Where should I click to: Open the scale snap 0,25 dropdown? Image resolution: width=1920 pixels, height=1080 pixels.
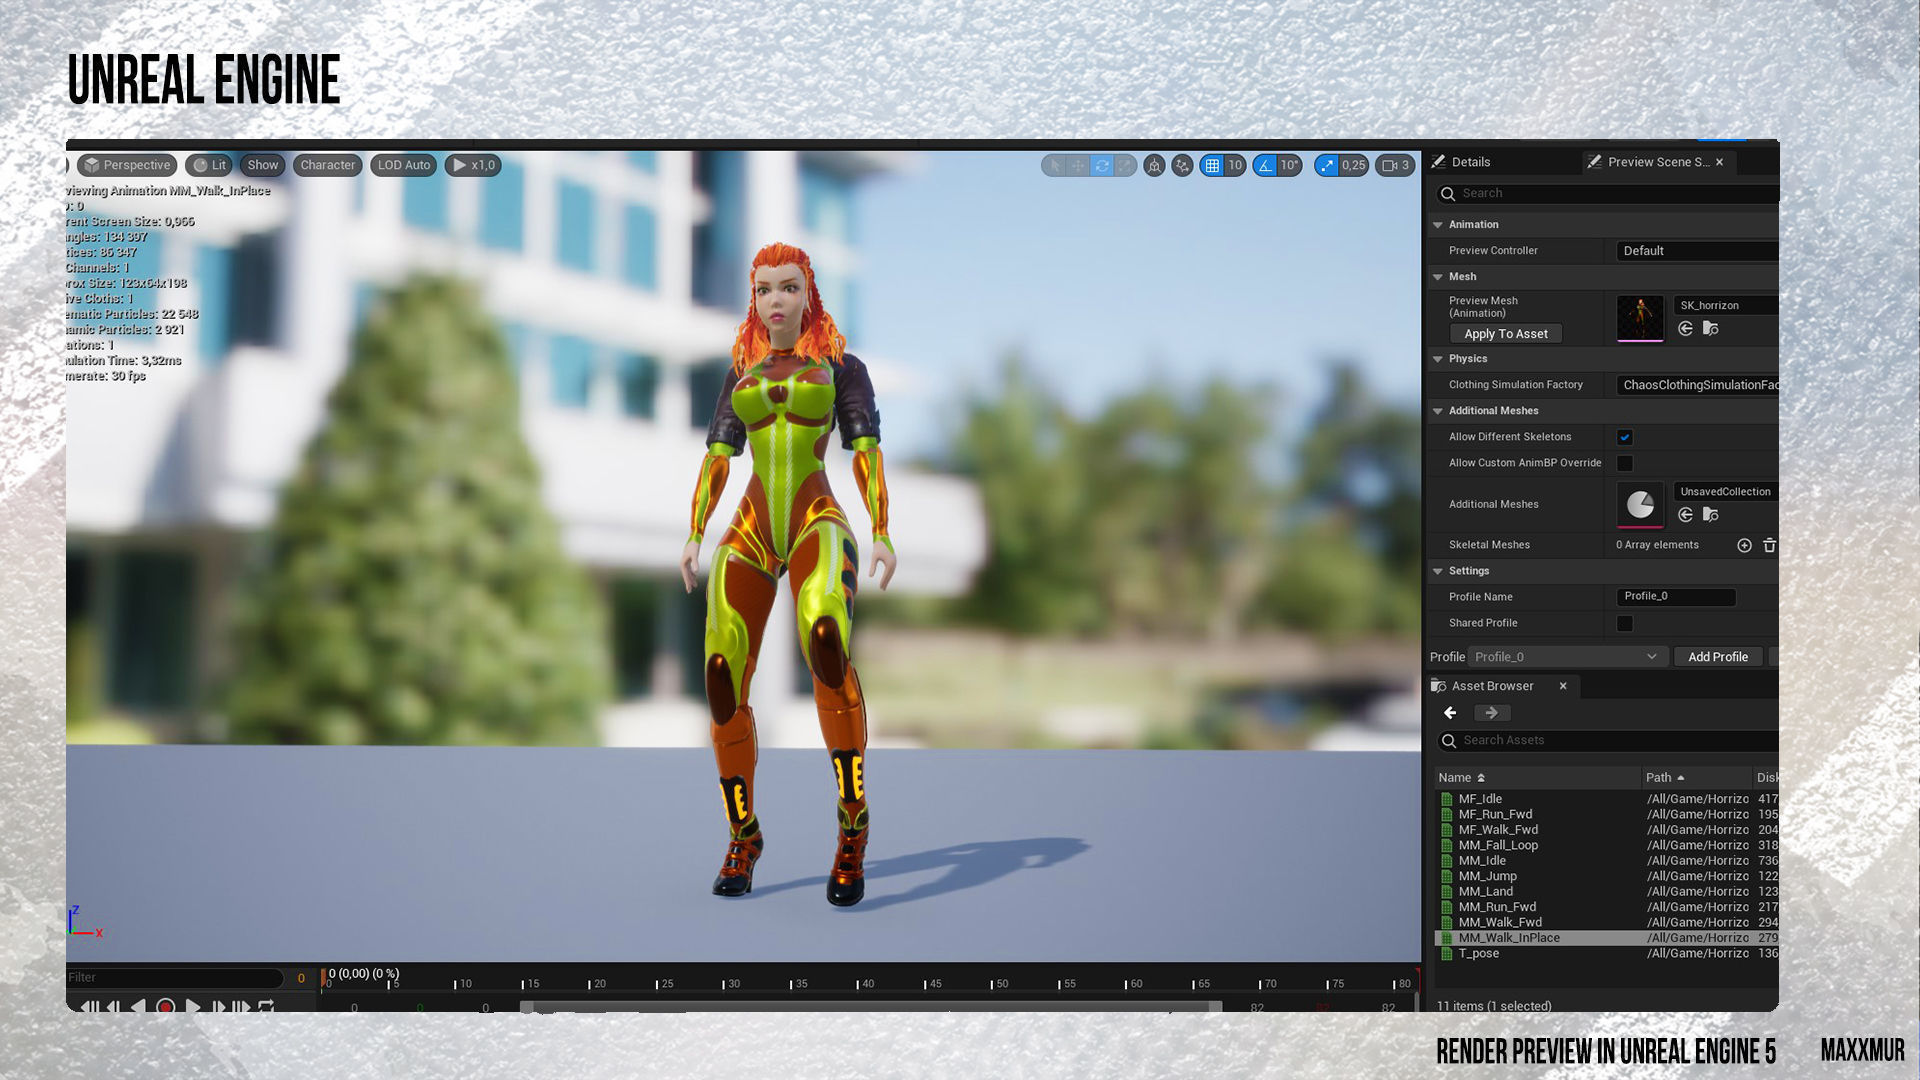(1353, 165)
